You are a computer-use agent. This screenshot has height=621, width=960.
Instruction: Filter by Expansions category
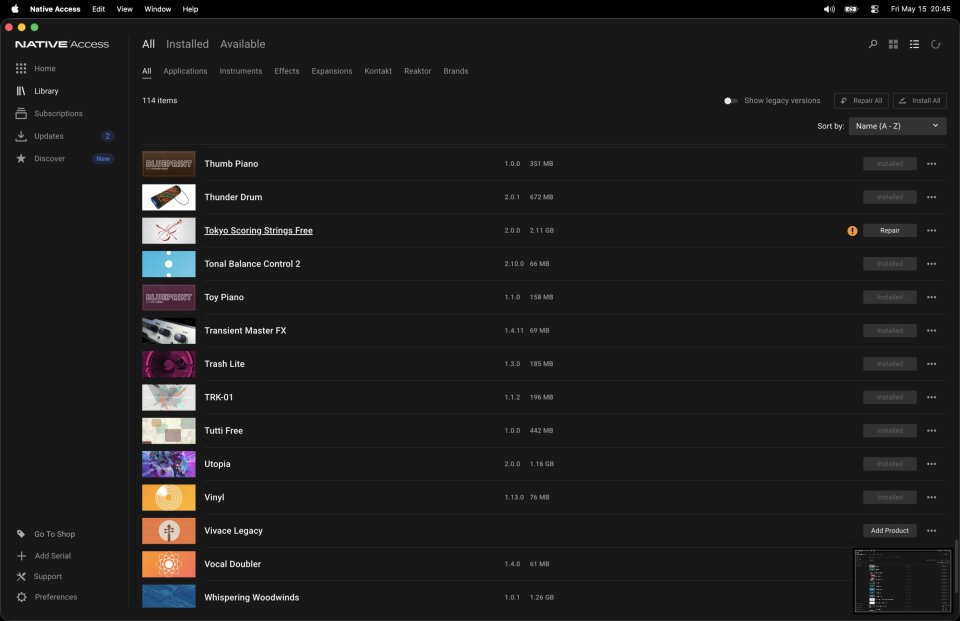pyautogui.click(x=331, y=71)
